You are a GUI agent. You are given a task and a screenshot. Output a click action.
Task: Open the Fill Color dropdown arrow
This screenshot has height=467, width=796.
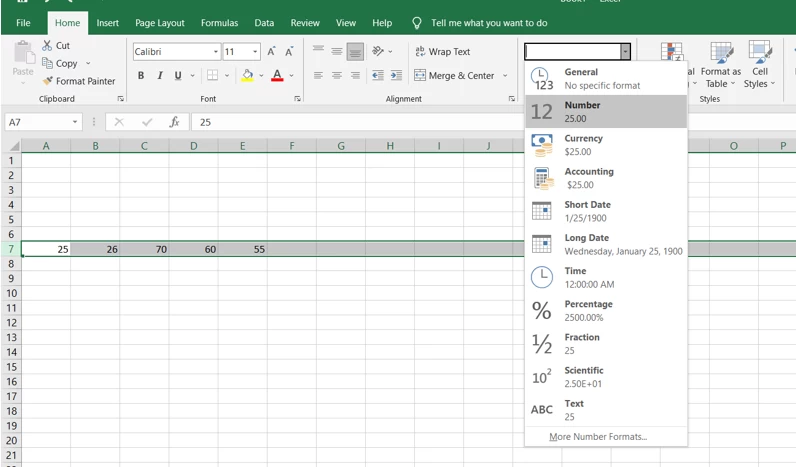pyautogui.click(x=261, y=75)
